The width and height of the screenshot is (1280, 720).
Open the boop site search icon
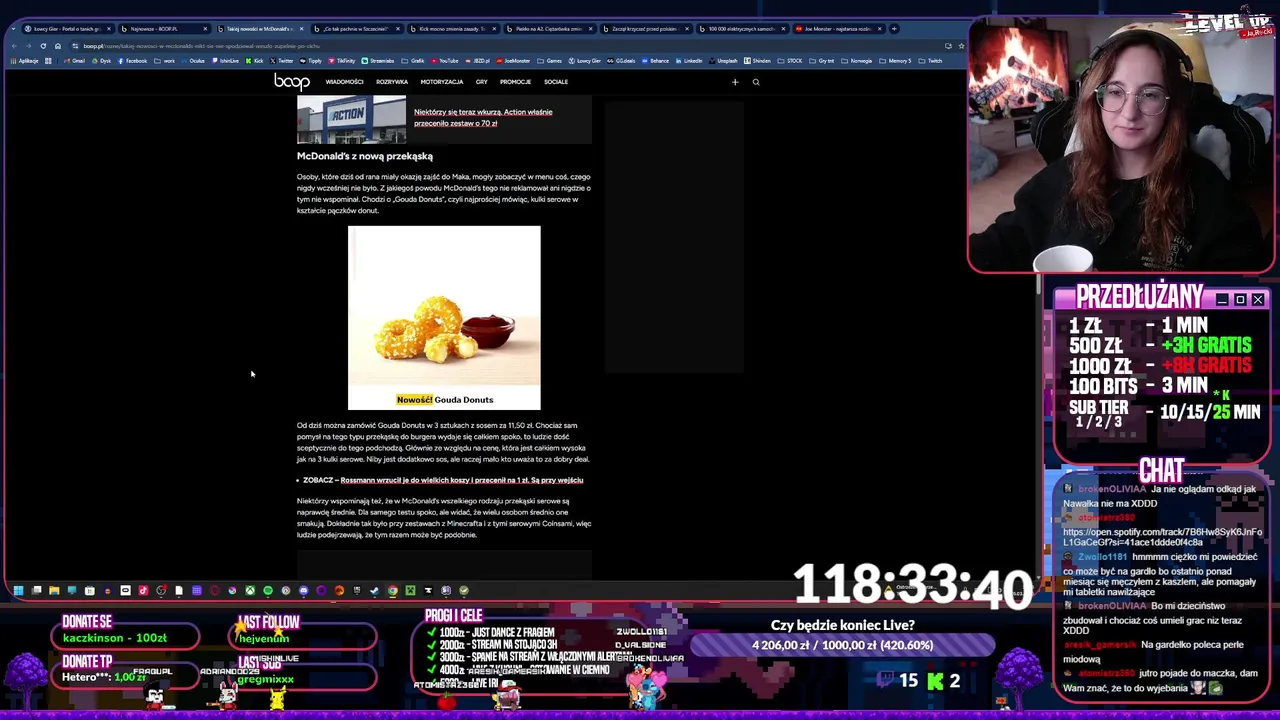(756, 82)
